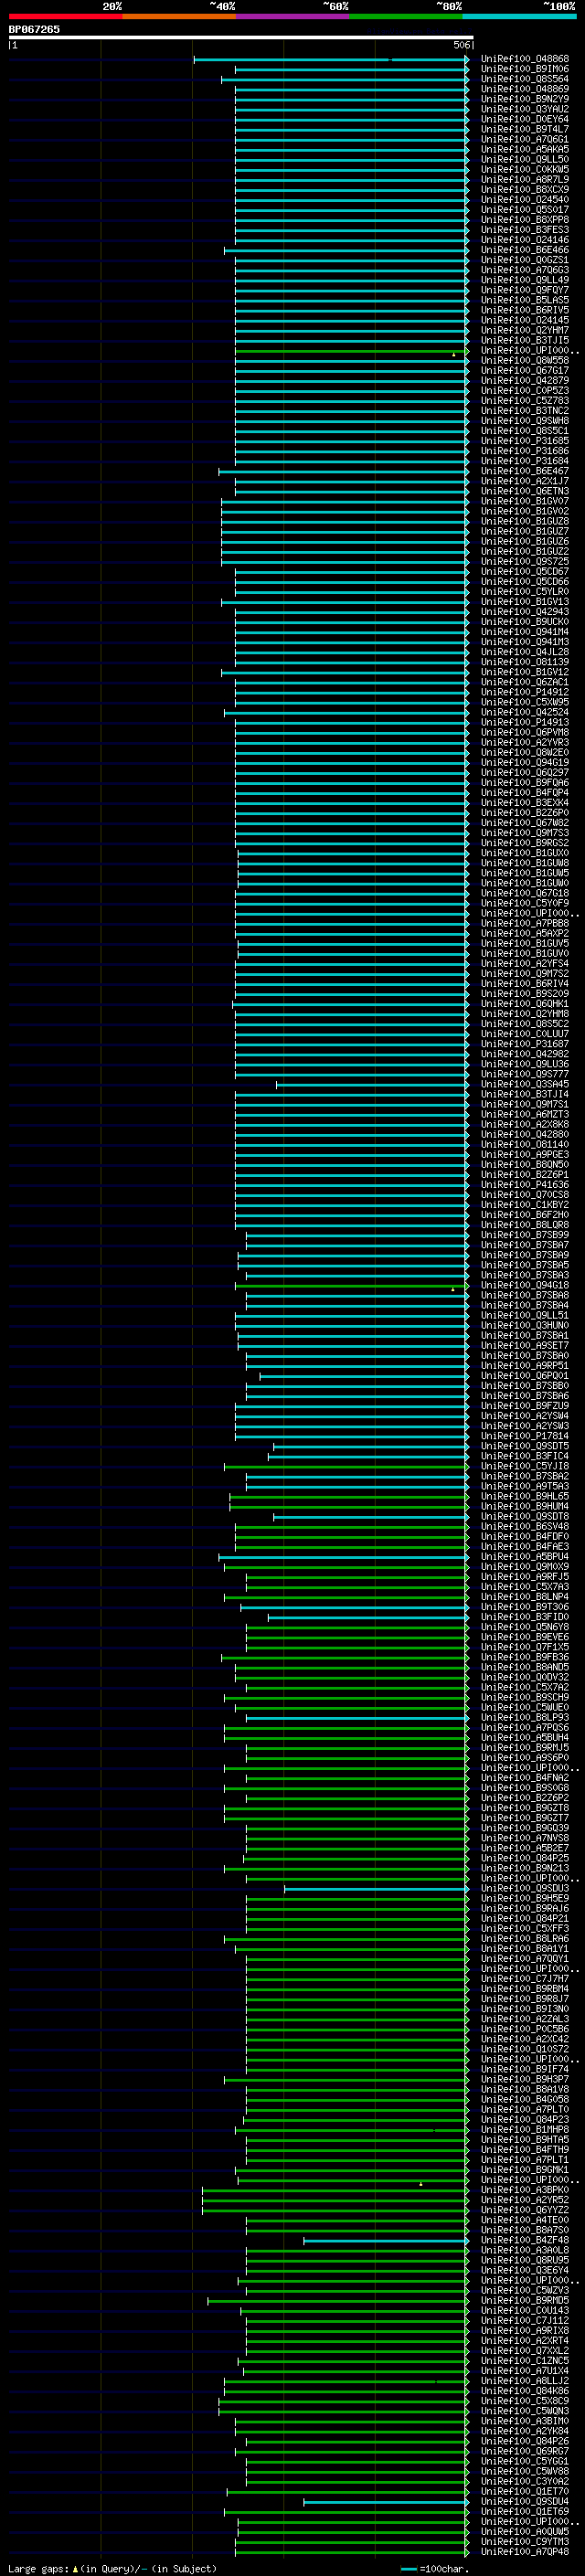Screen dimensions: 585x2576
Task: Select the UniRef100_P17814 label
Action: point(525,1435)
